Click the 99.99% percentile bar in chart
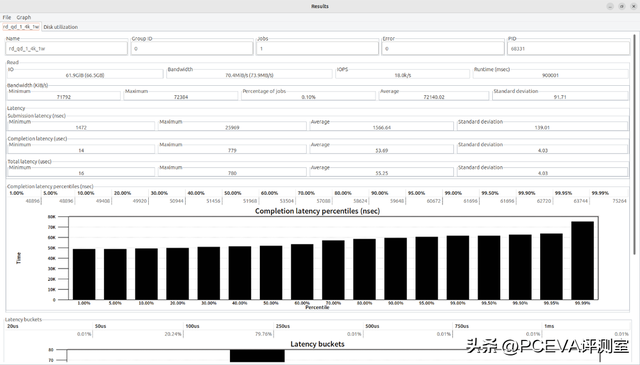The width and height of the screenshot is (640, 365). (x=582, y=260)
